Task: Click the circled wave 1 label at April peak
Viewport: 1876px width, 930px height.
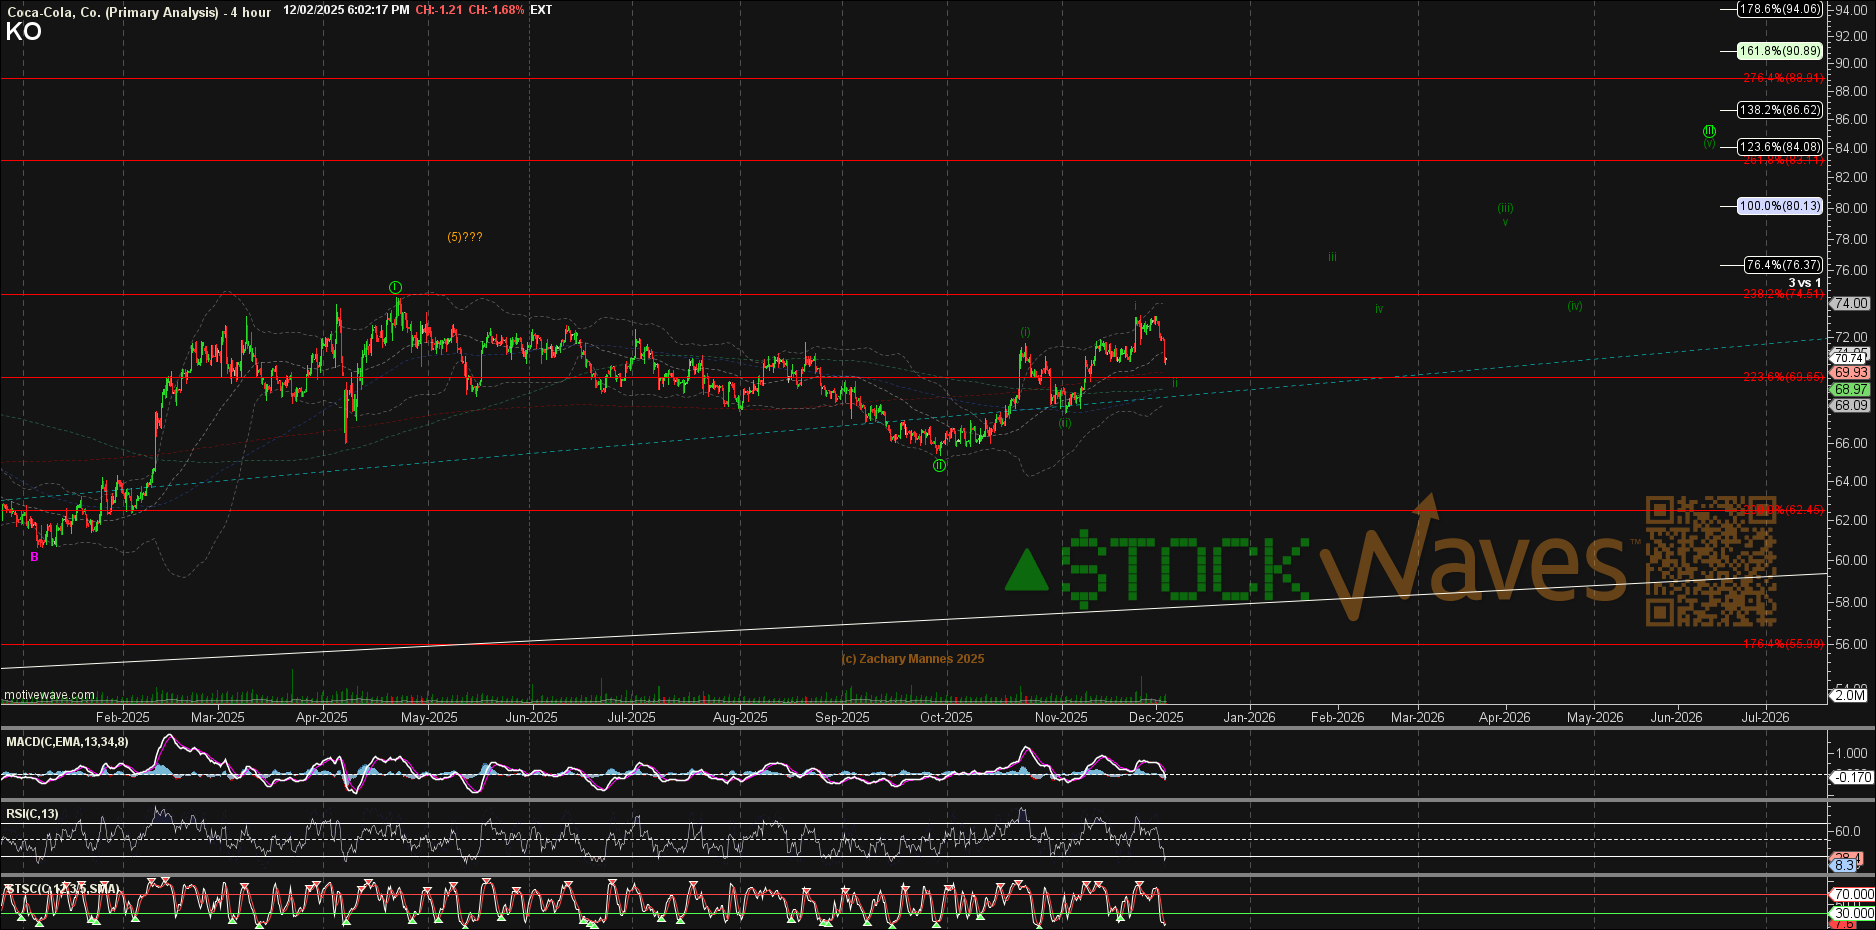Action: (396, 288)
